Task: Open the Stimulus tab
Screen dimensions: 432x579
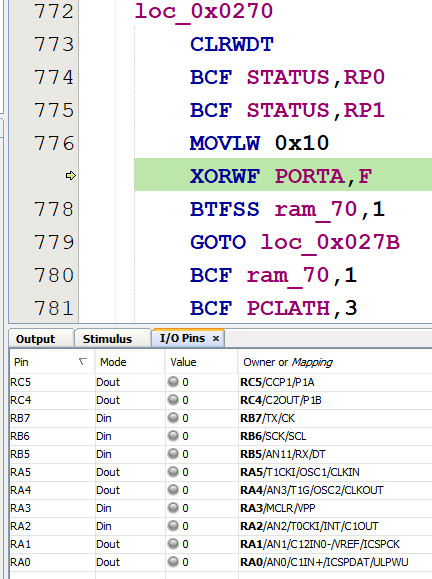Action: click(x=107, y=339)
